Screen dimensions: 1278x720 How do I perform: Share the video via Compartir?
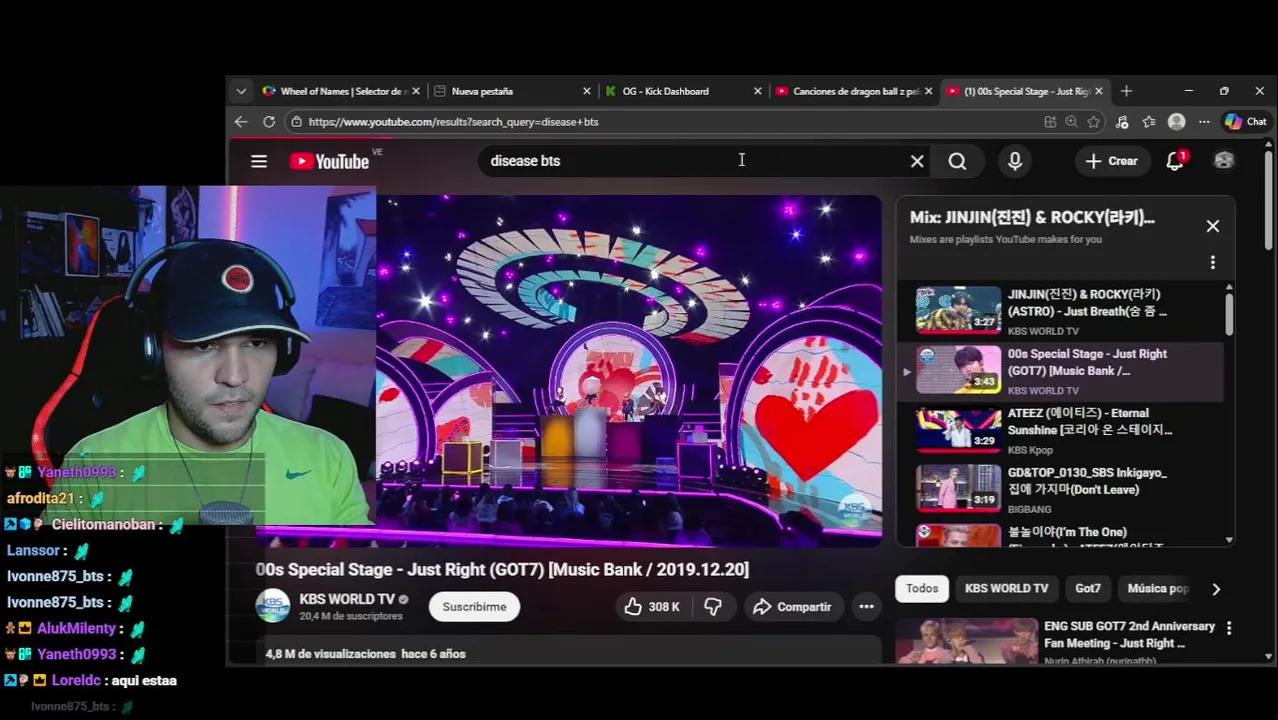pyautogui.click(x=792, y=607)
